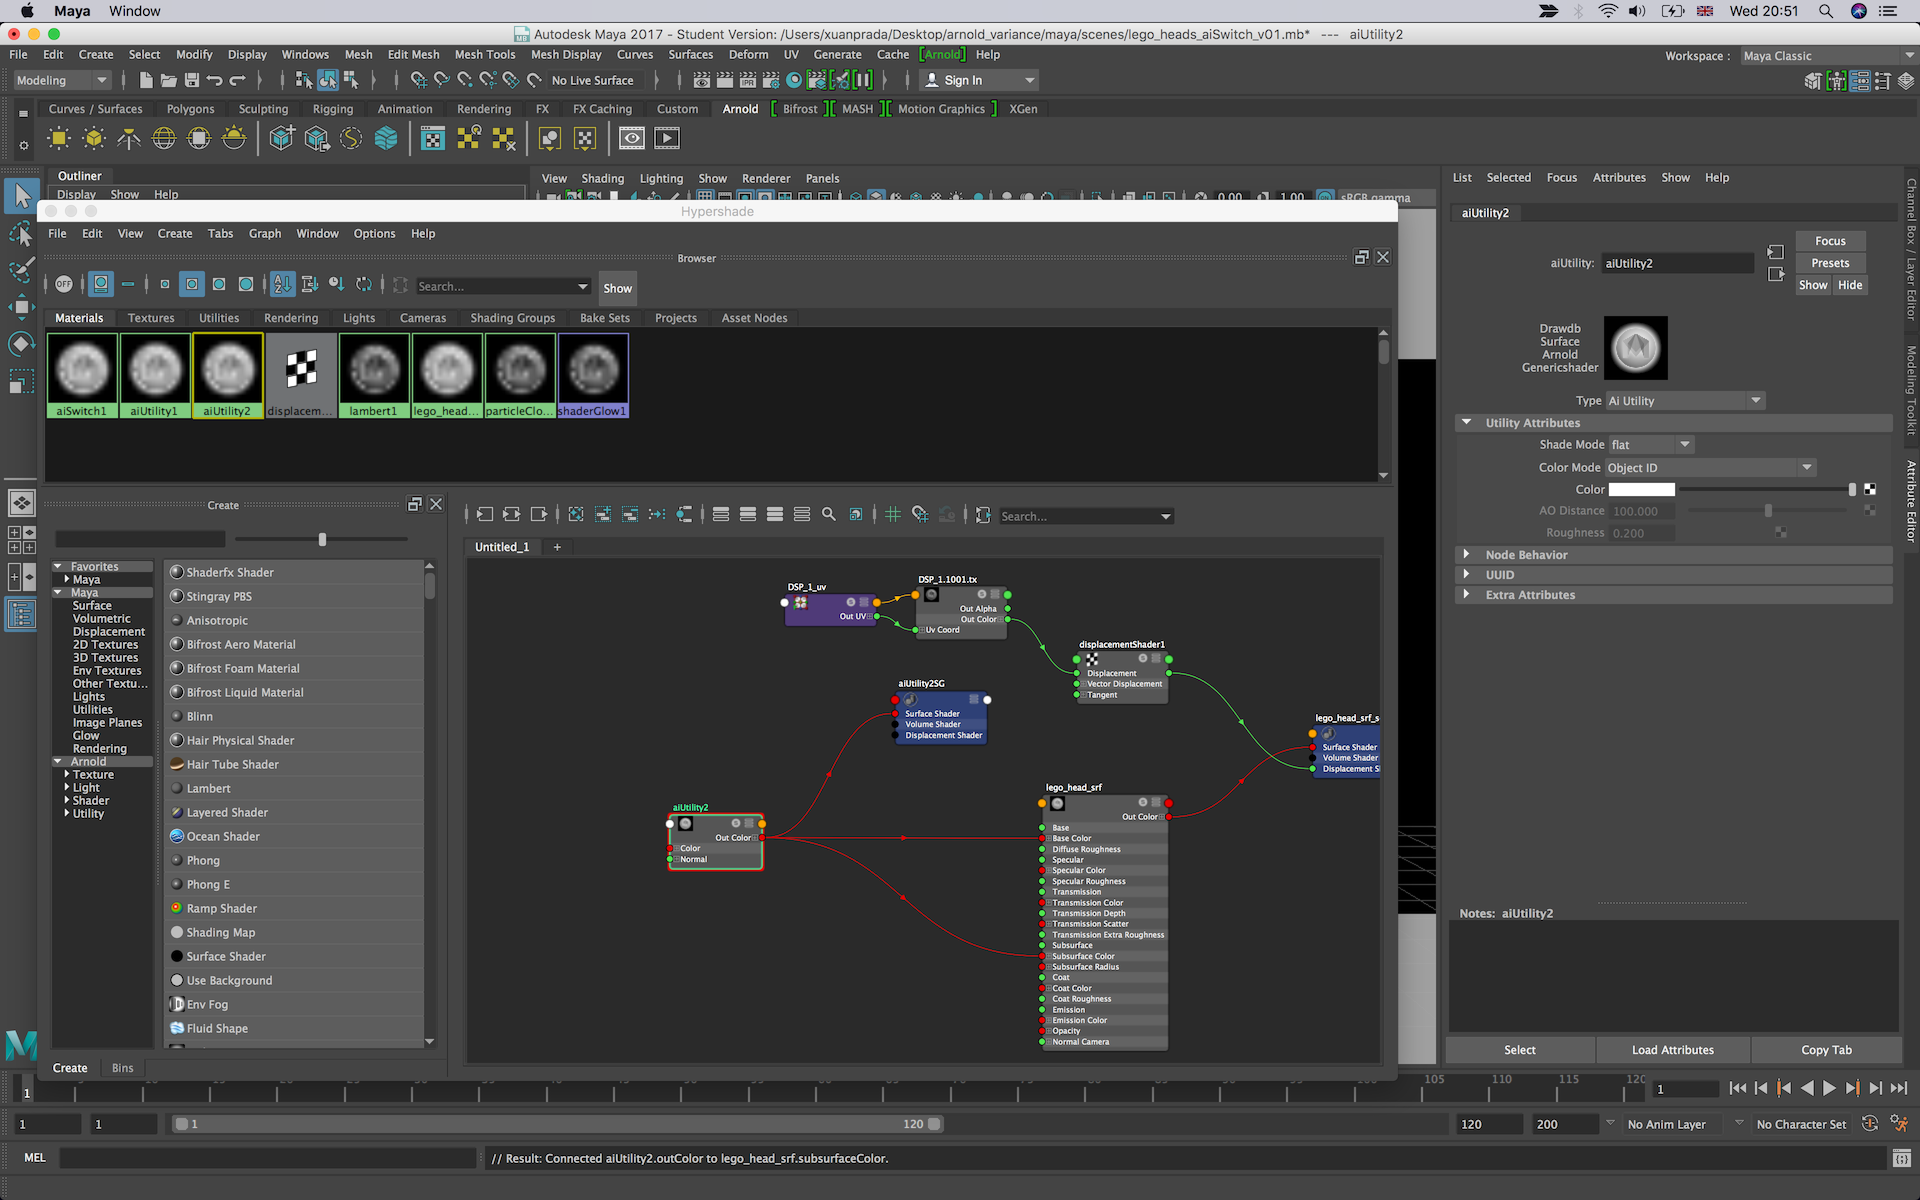
Task: Toggle Auto Keyframe icon at bottom right
Action: click(x=1870, y=1124)
